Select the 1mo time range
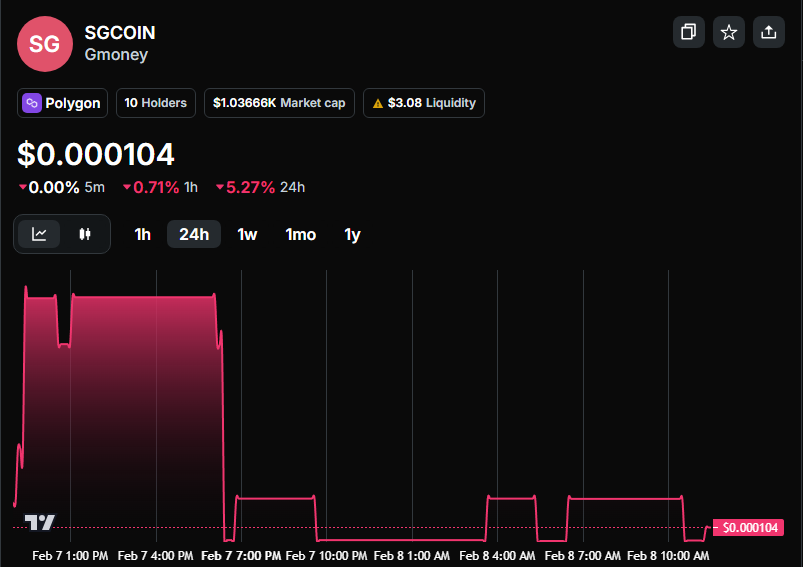Screen dimensions: 803x567 (301, 235)
